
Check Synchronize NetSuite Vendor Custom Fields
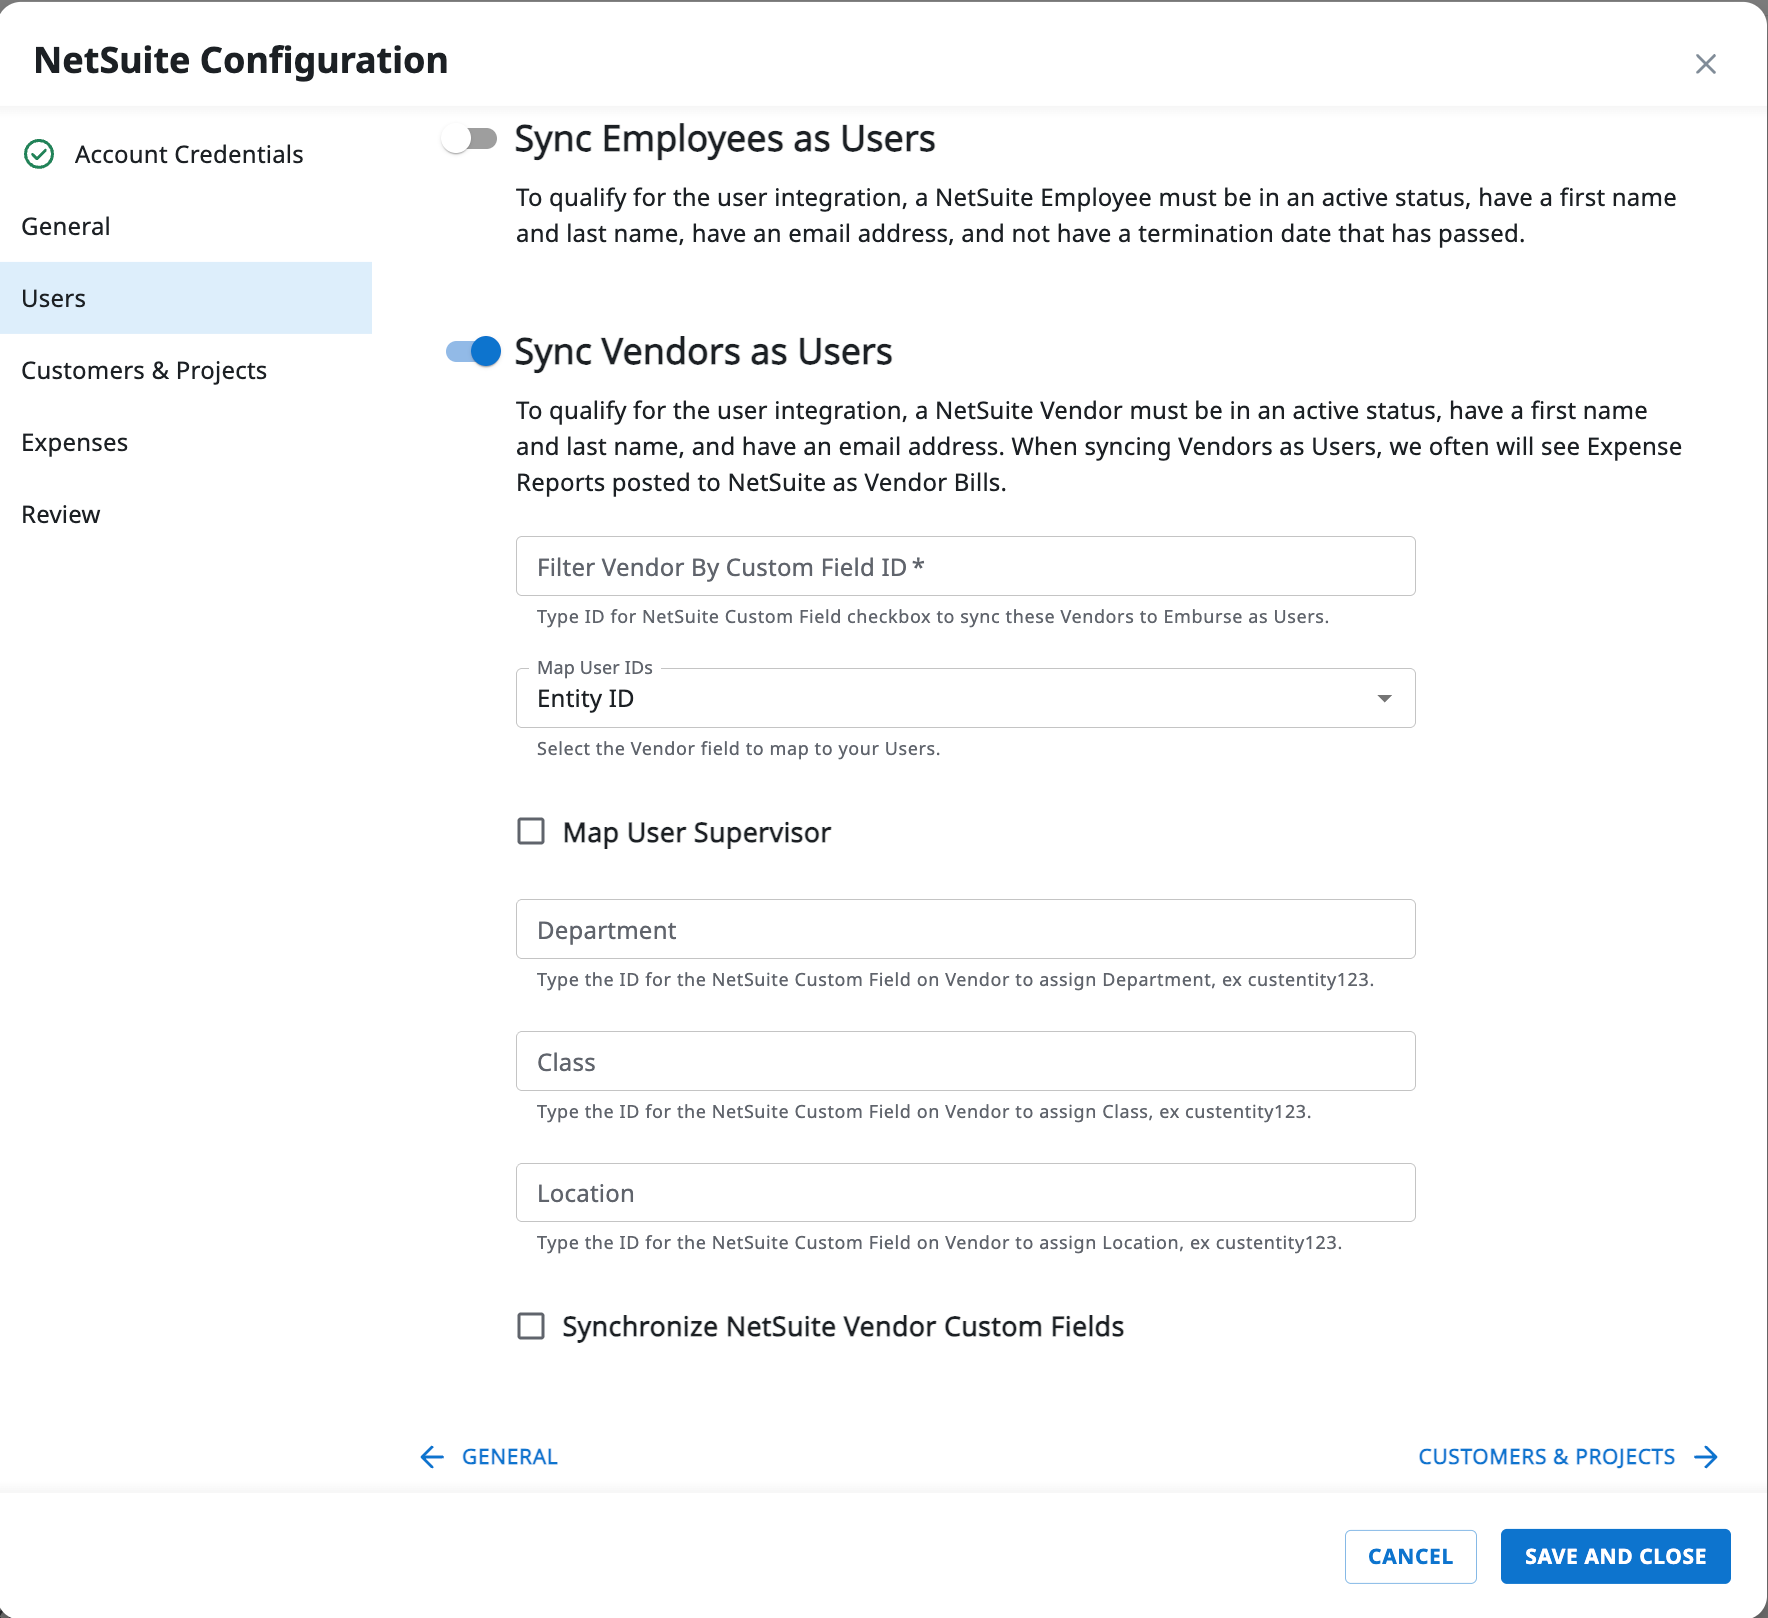pyautogui.click(x=531, y=1326)
